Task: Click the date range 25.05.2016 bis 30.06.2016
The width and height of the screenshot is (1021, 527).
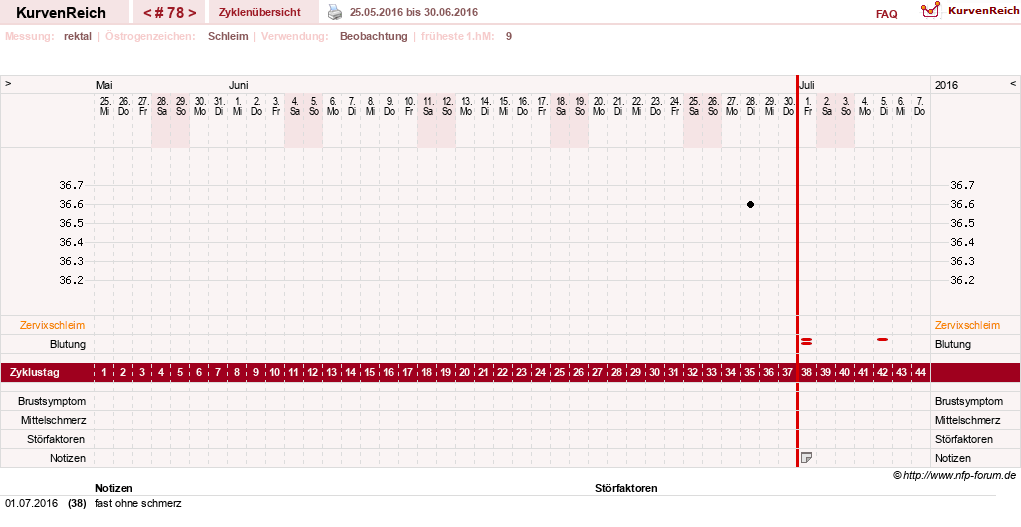Action: [413, 12]
